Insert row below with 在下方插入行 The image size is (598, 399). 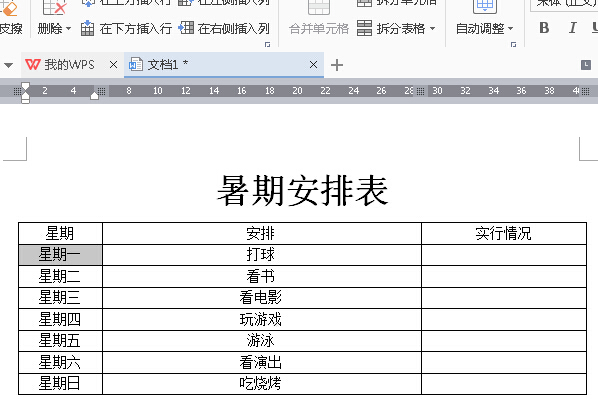(x=126, y=29)
